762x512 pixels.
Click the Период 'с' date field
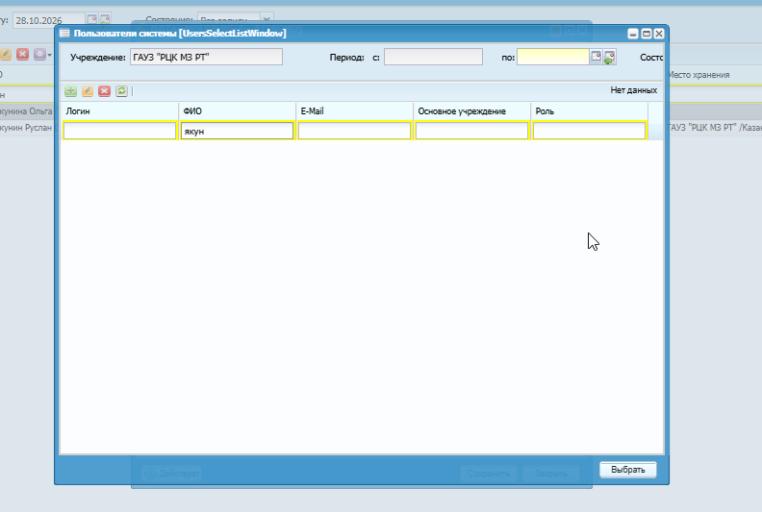coord(433,57)
